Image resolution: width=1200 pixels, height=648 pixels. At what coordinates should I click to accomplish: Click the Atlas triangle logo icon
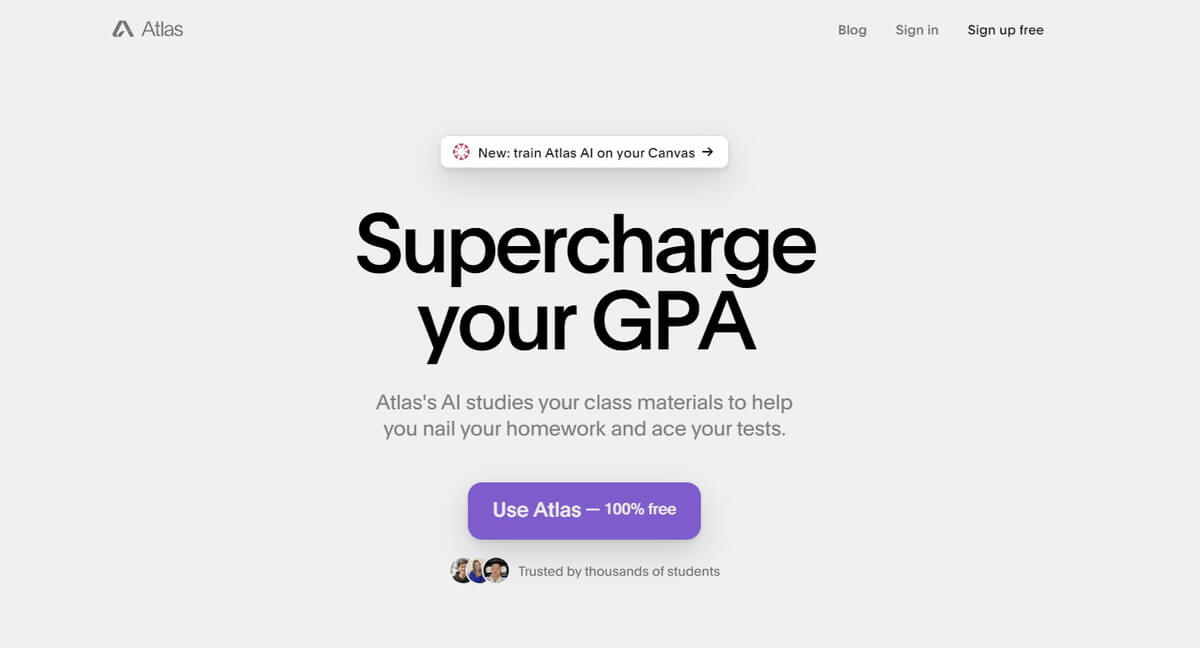pos(123,29)
